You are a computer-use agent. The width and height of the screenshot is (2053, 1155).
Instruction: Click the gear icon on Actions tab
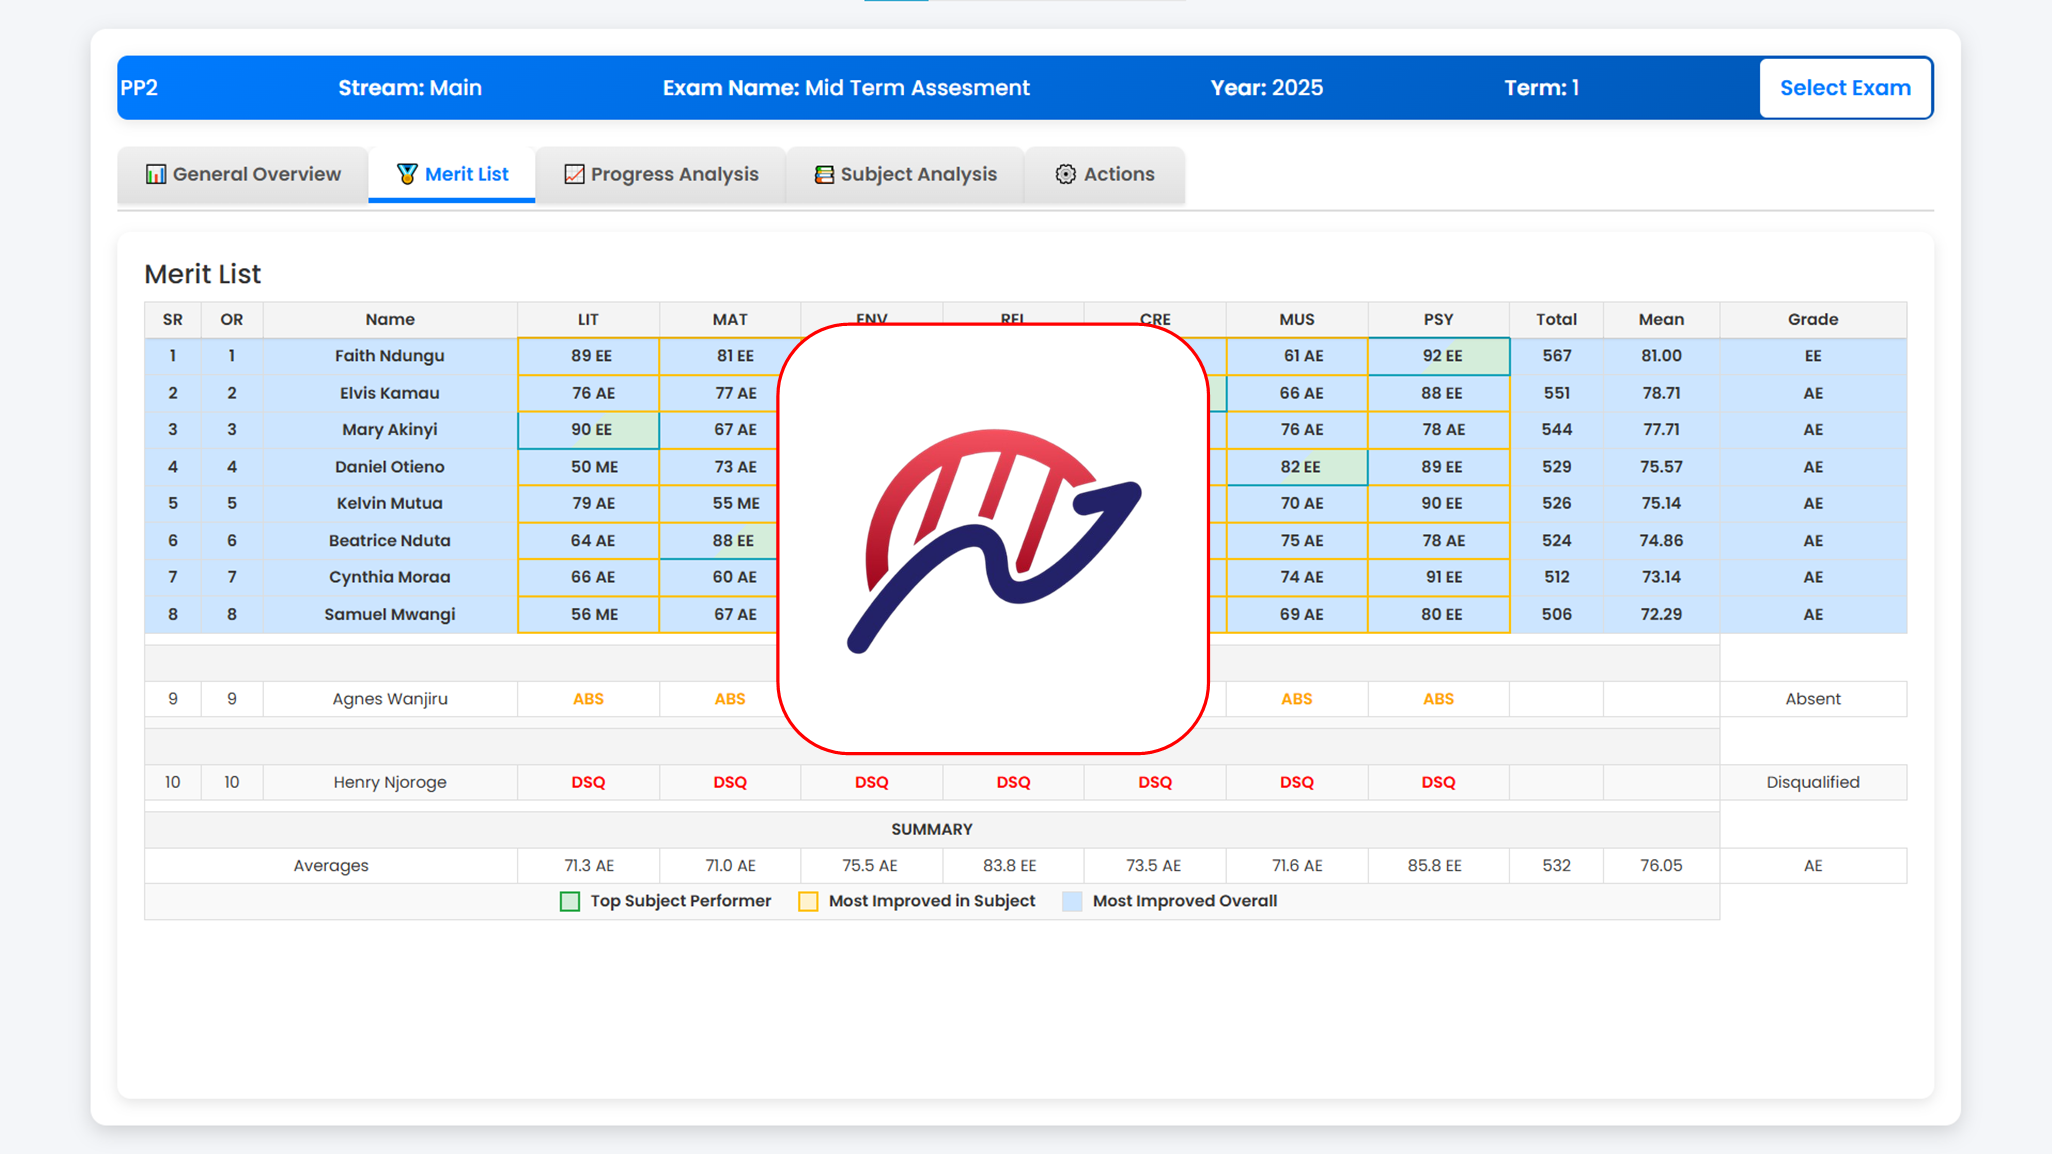pyautogui.click(x=1065, y=173)
